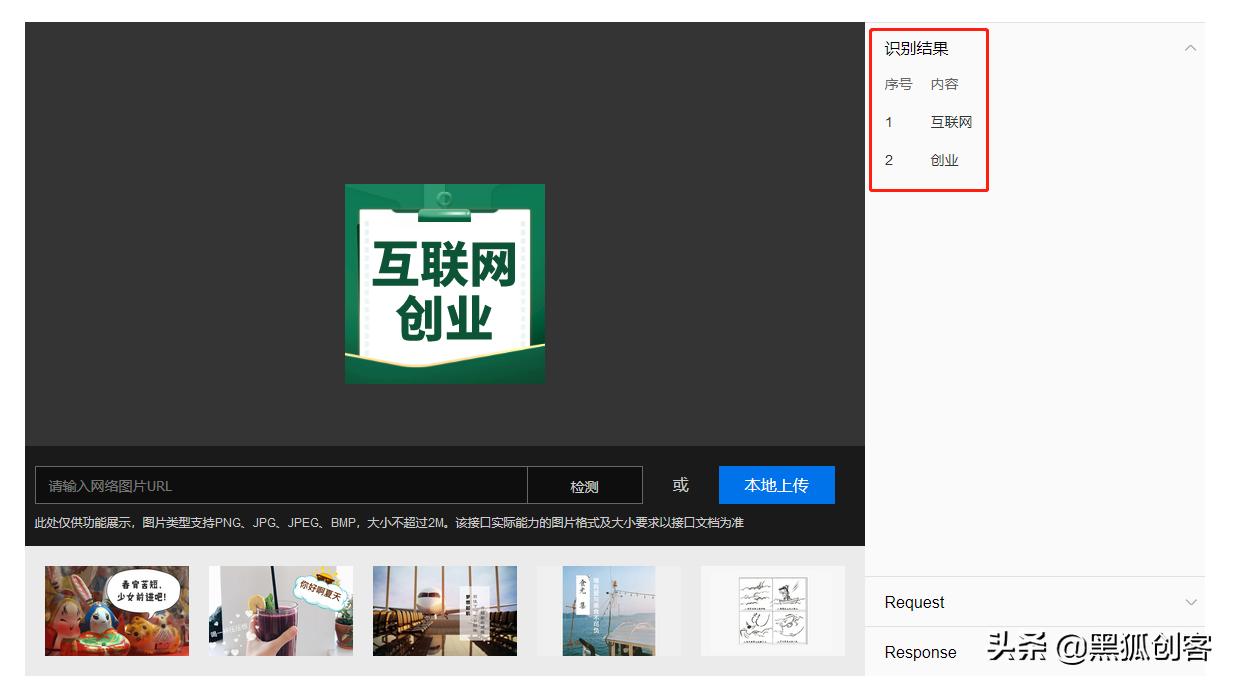This screenshot has height=683, width=1233.
Task: Click the Request section label
Action: click(x=914, y=602)
